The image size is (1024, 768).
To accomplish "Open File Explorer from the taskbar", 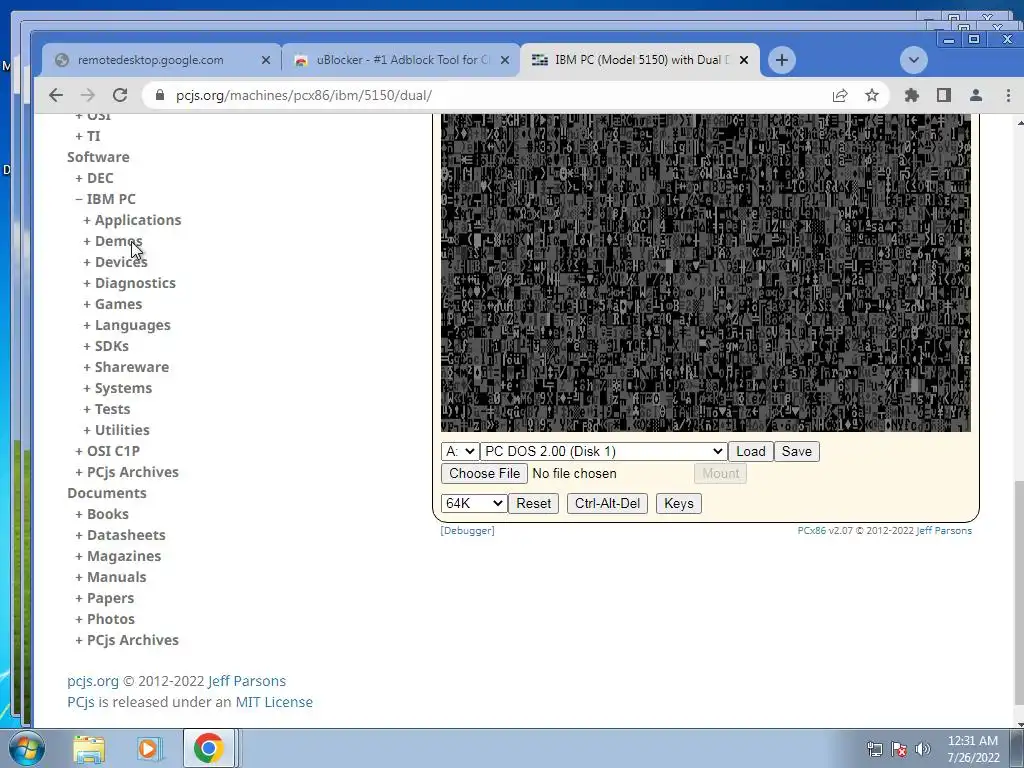I will pos(89,748).
